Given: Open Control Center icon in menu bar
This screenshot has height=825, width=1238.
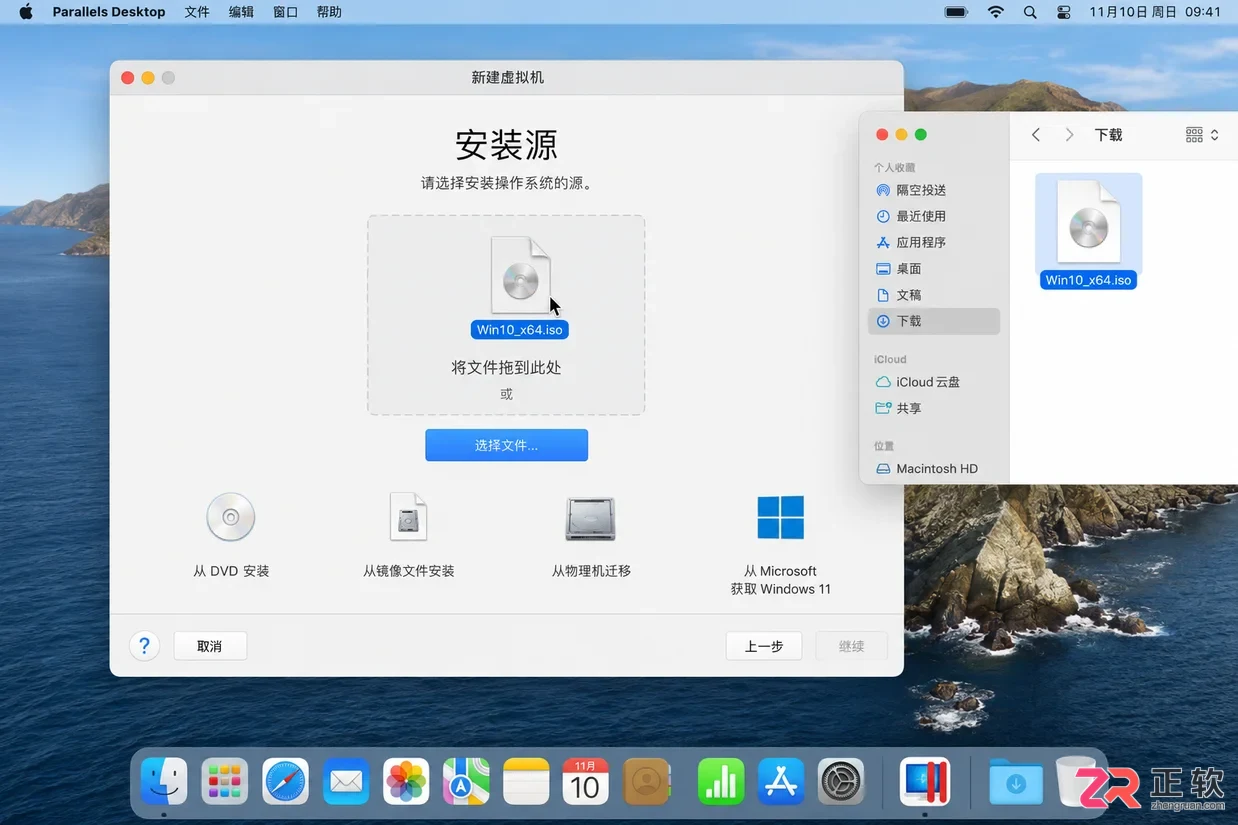Looking at the screenshot, I should pyautogui.click(x=1063, y=12).
